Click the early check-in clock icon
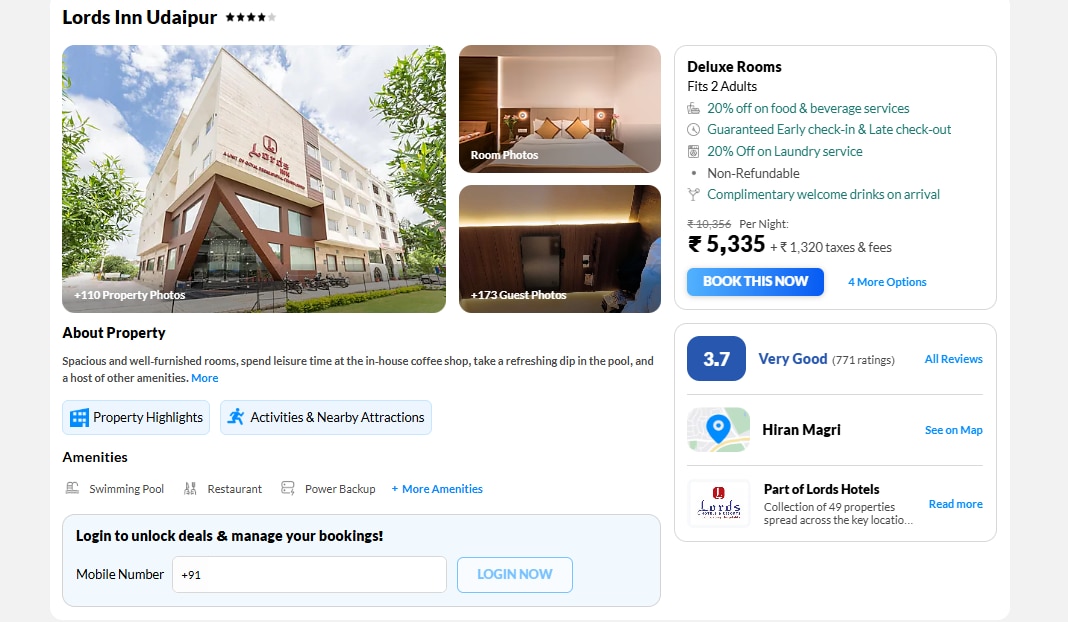Image resolution: width=1068 pixels, height=622 pixels. [x=693, y=129]
